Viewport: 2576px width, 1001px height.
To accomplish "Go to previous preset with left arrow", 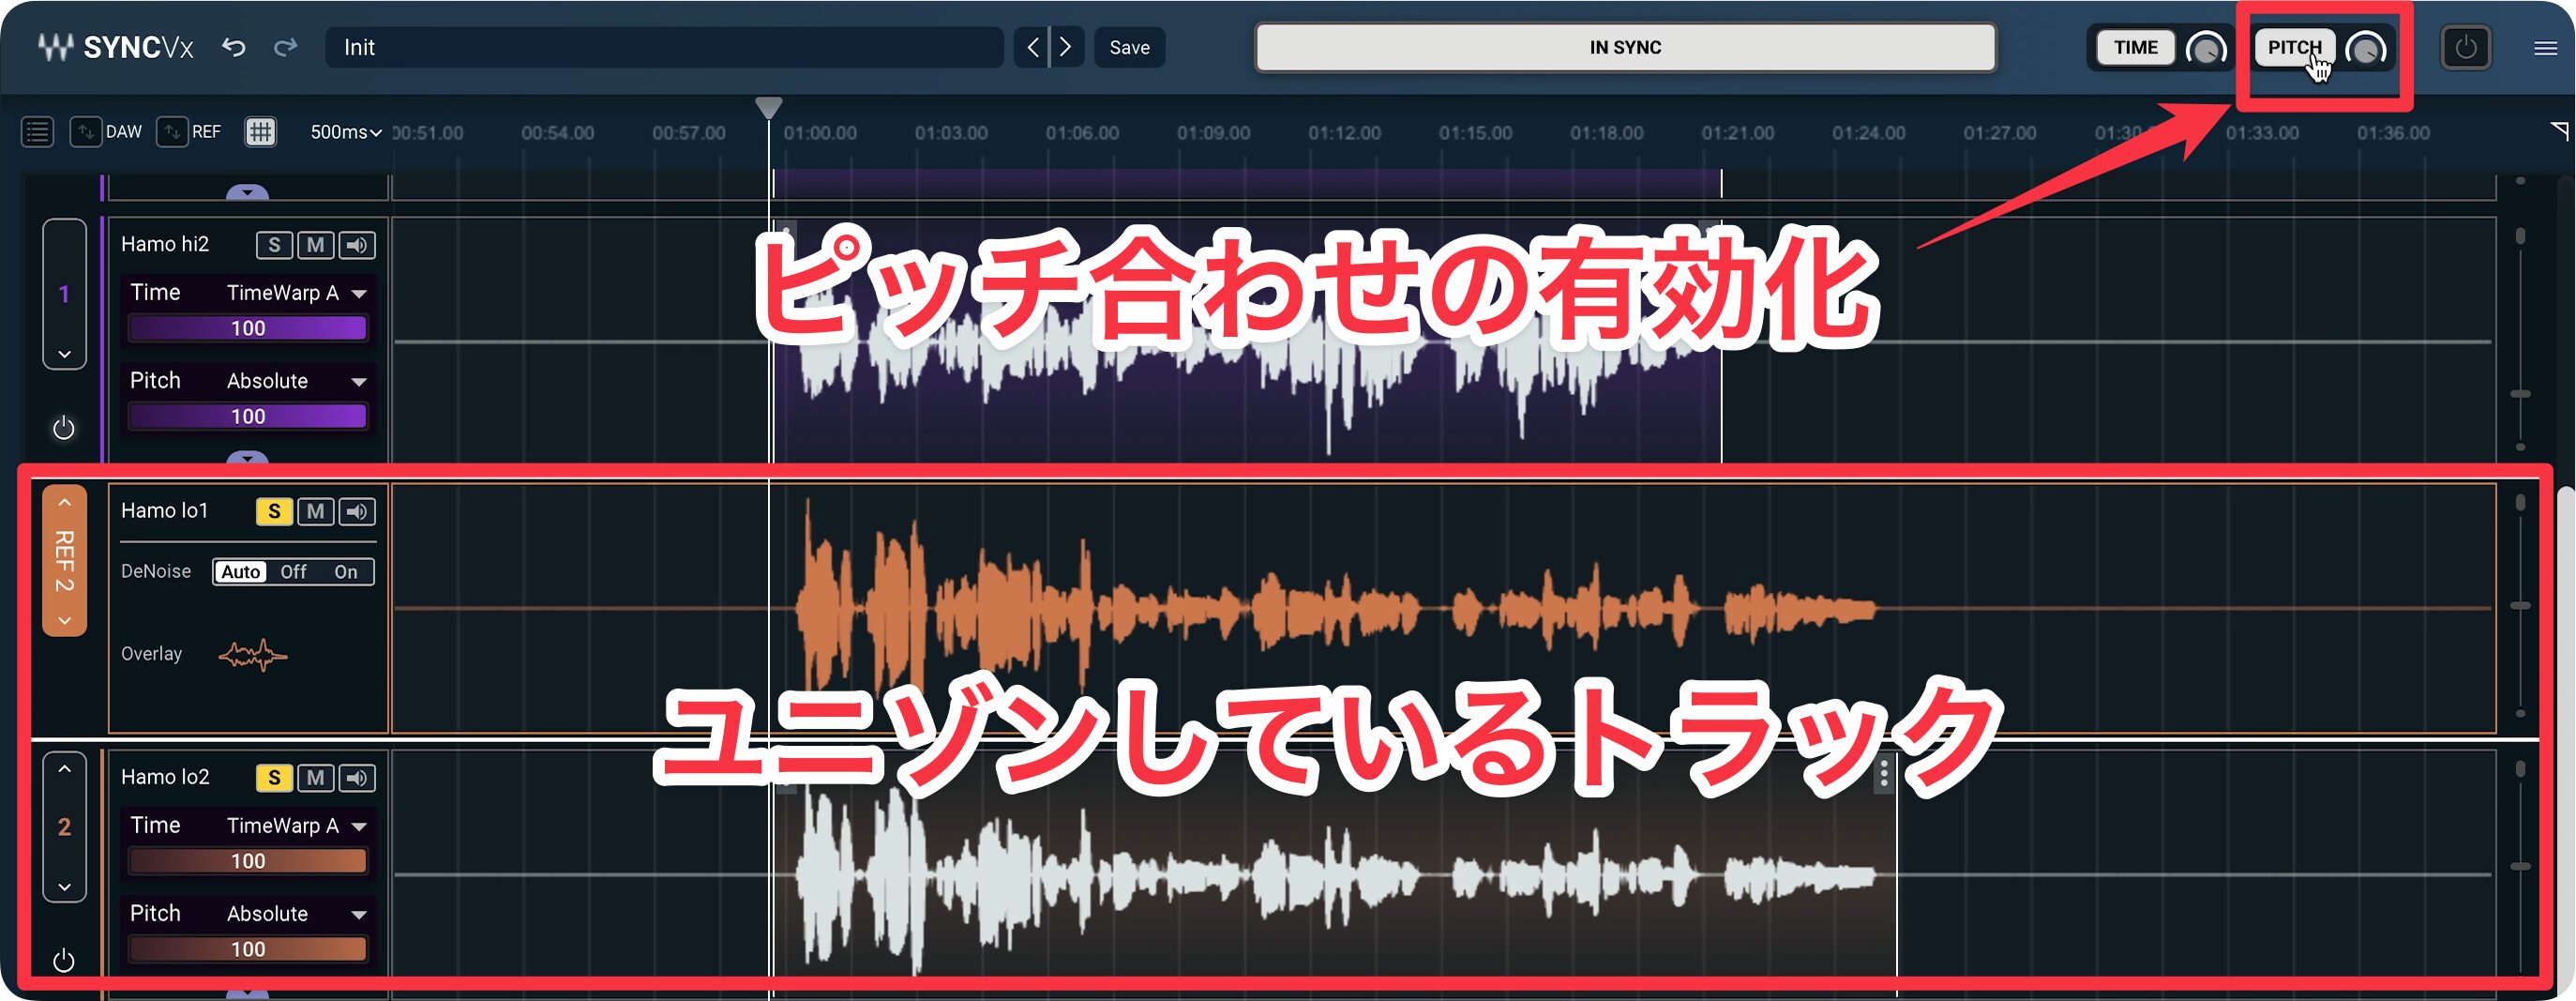I will coord(1032,47).
